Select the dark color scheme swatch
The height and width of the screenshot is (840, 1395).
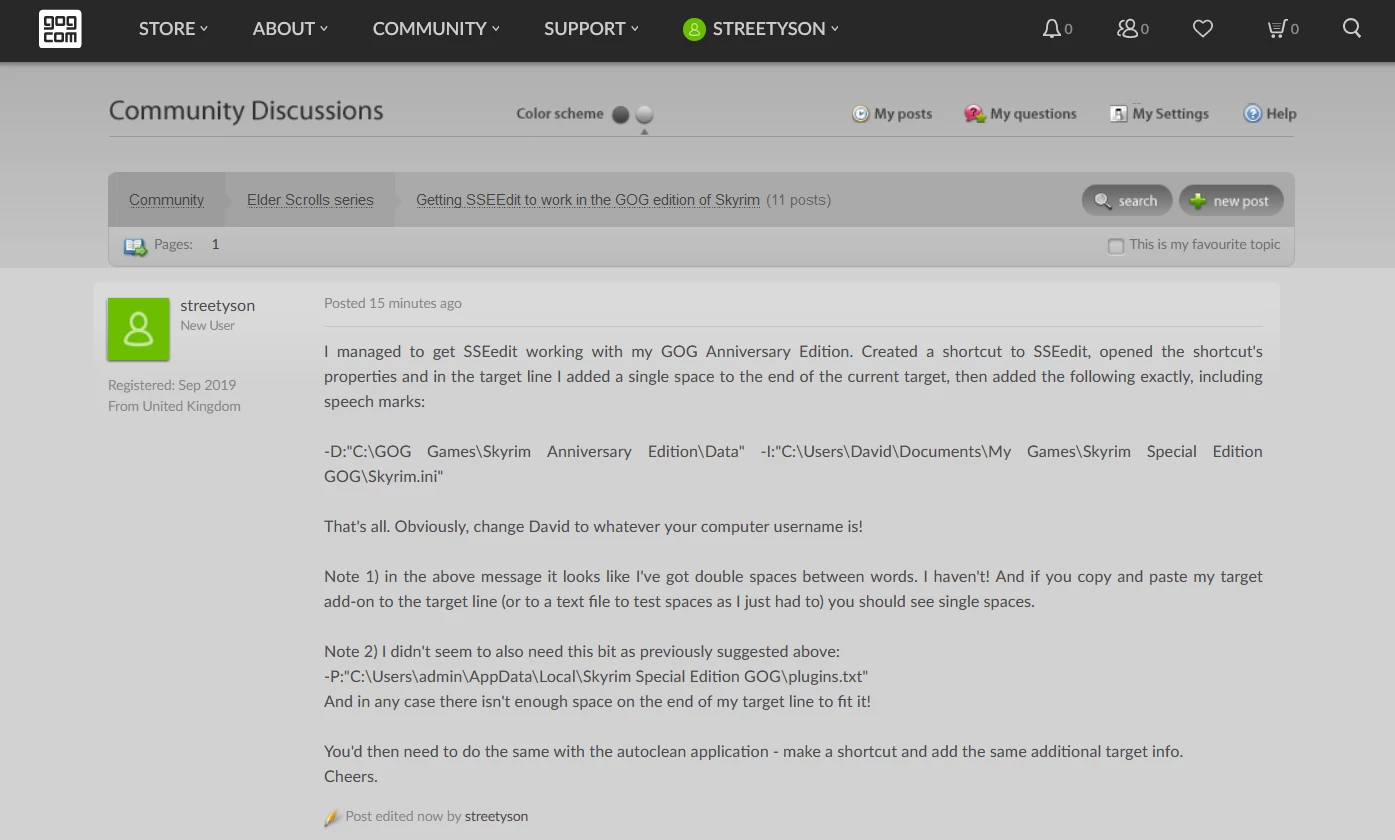point(620,115)
